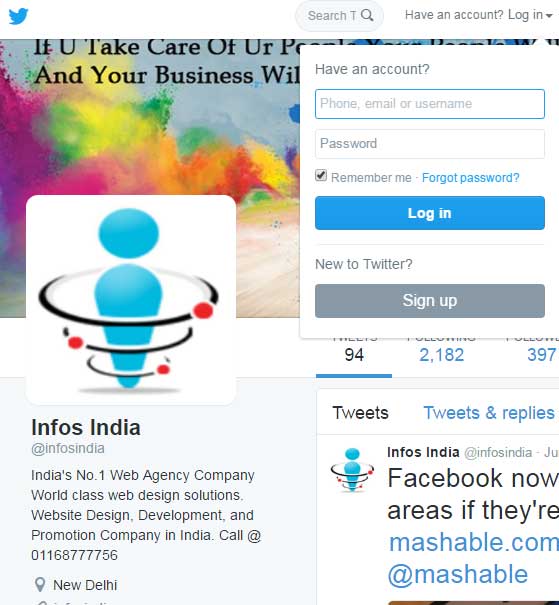
Task: Click the blue Log in button
Action: [430, 213]
